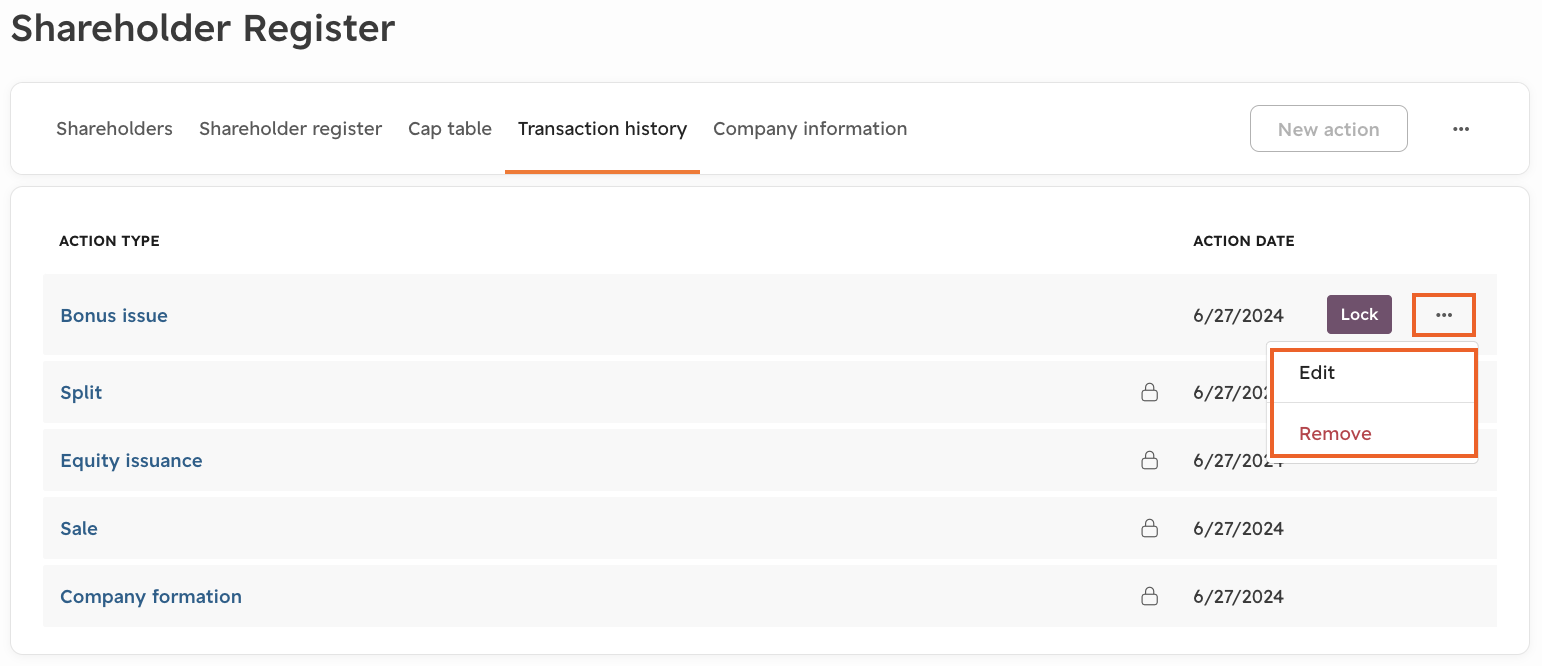
Task: Open the Split transaction link
Action: pyautogui.click(x=81, y=392)
